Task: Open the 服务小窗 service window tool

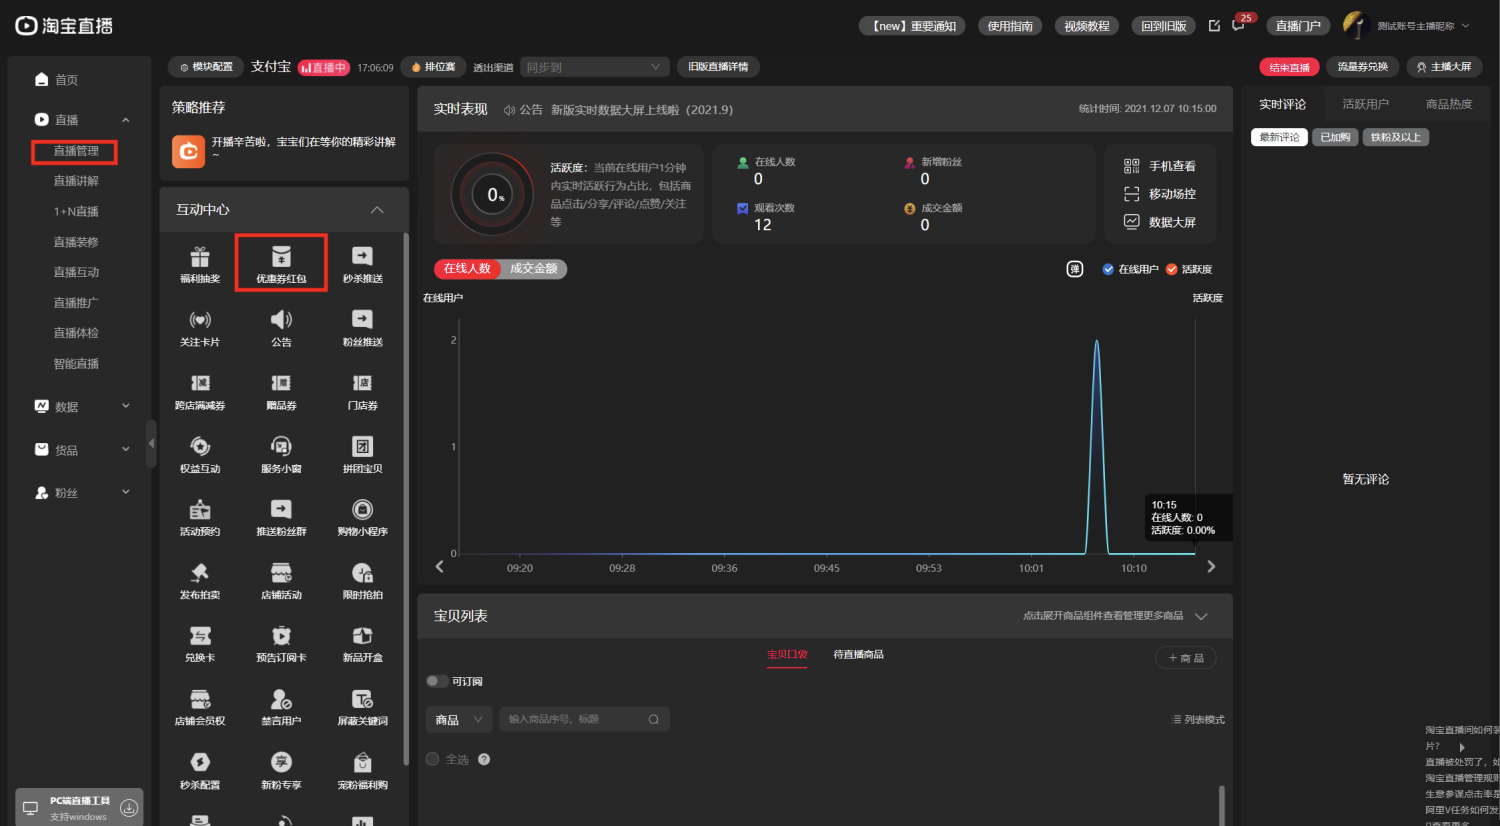Action: (281, 455)
